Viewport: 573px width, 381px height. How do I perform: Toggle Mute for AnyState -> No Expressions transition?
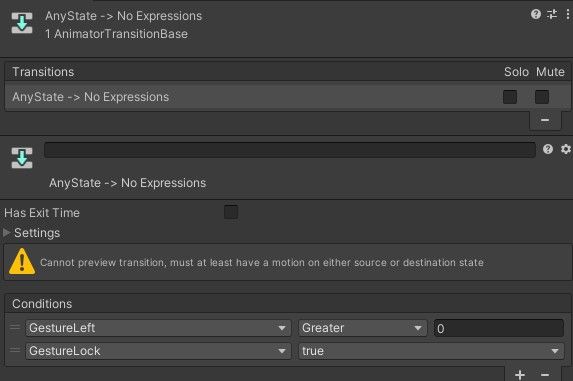tap(542, 97)
